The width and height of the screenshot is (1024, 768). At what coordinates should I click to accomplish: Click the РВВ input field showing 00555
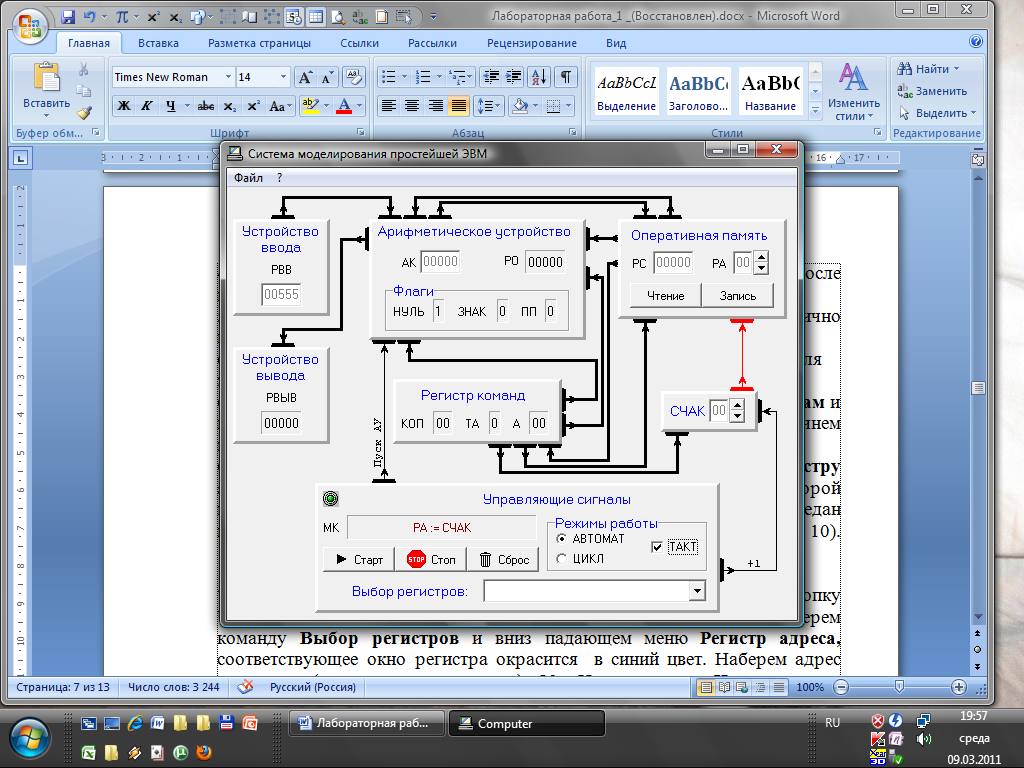pyautogui.click(x=281, y=295)
